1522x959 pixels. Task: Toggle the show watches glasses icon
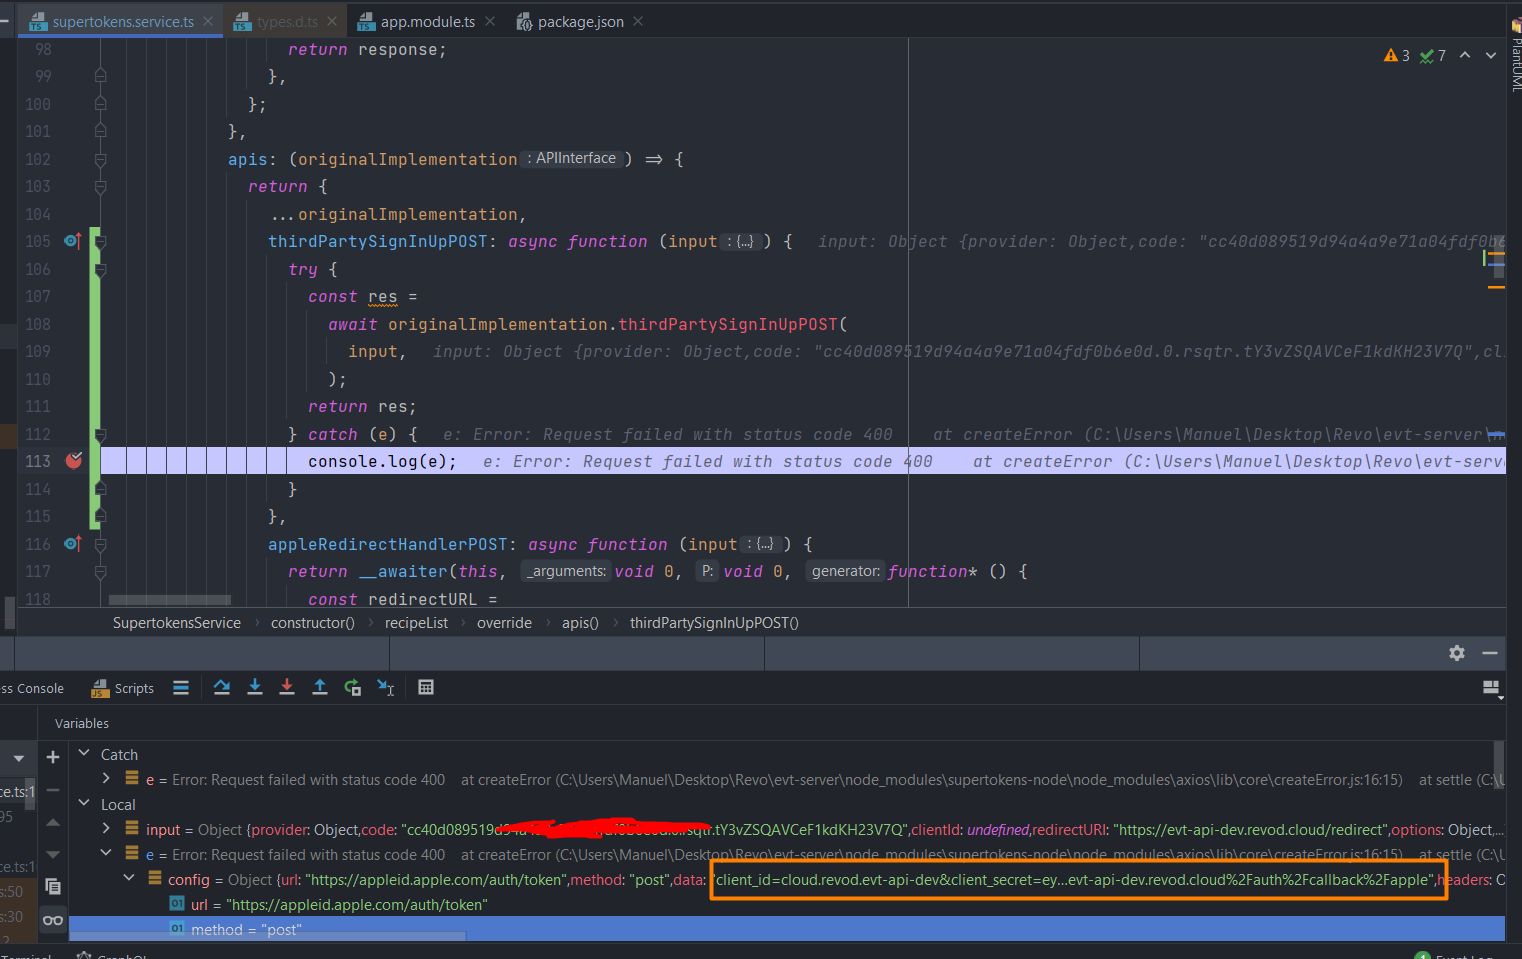(x=53, y=920)
